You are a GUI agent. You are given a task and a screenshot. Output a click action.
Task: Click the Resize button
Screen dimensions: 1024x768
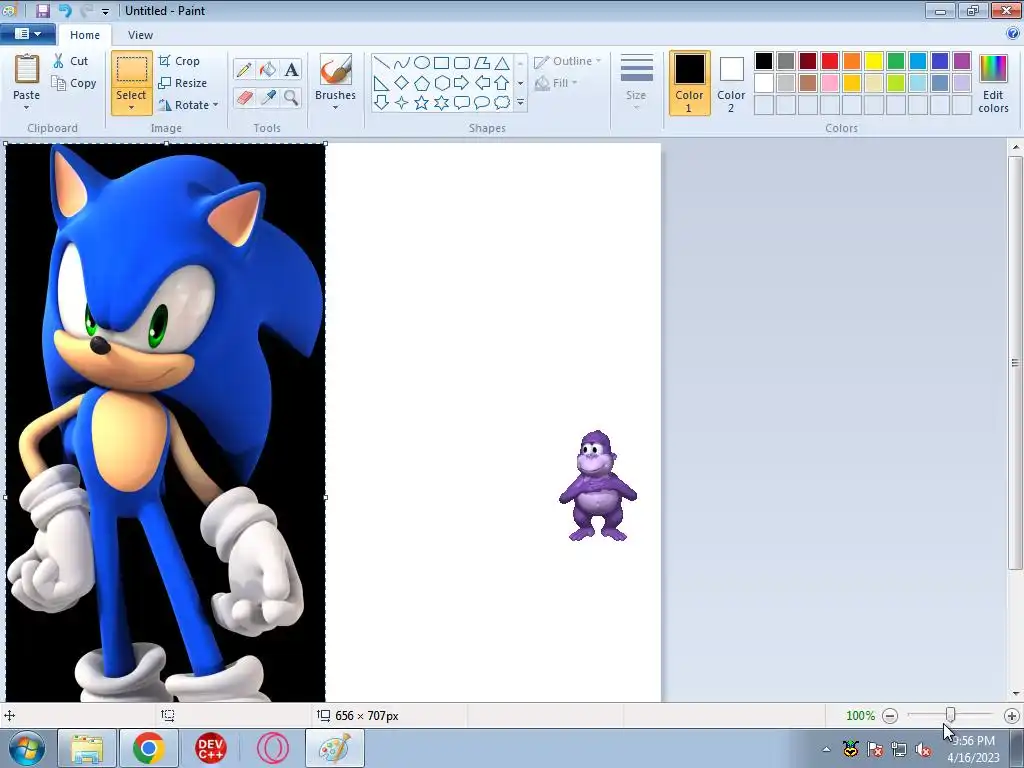coord(183,83)
